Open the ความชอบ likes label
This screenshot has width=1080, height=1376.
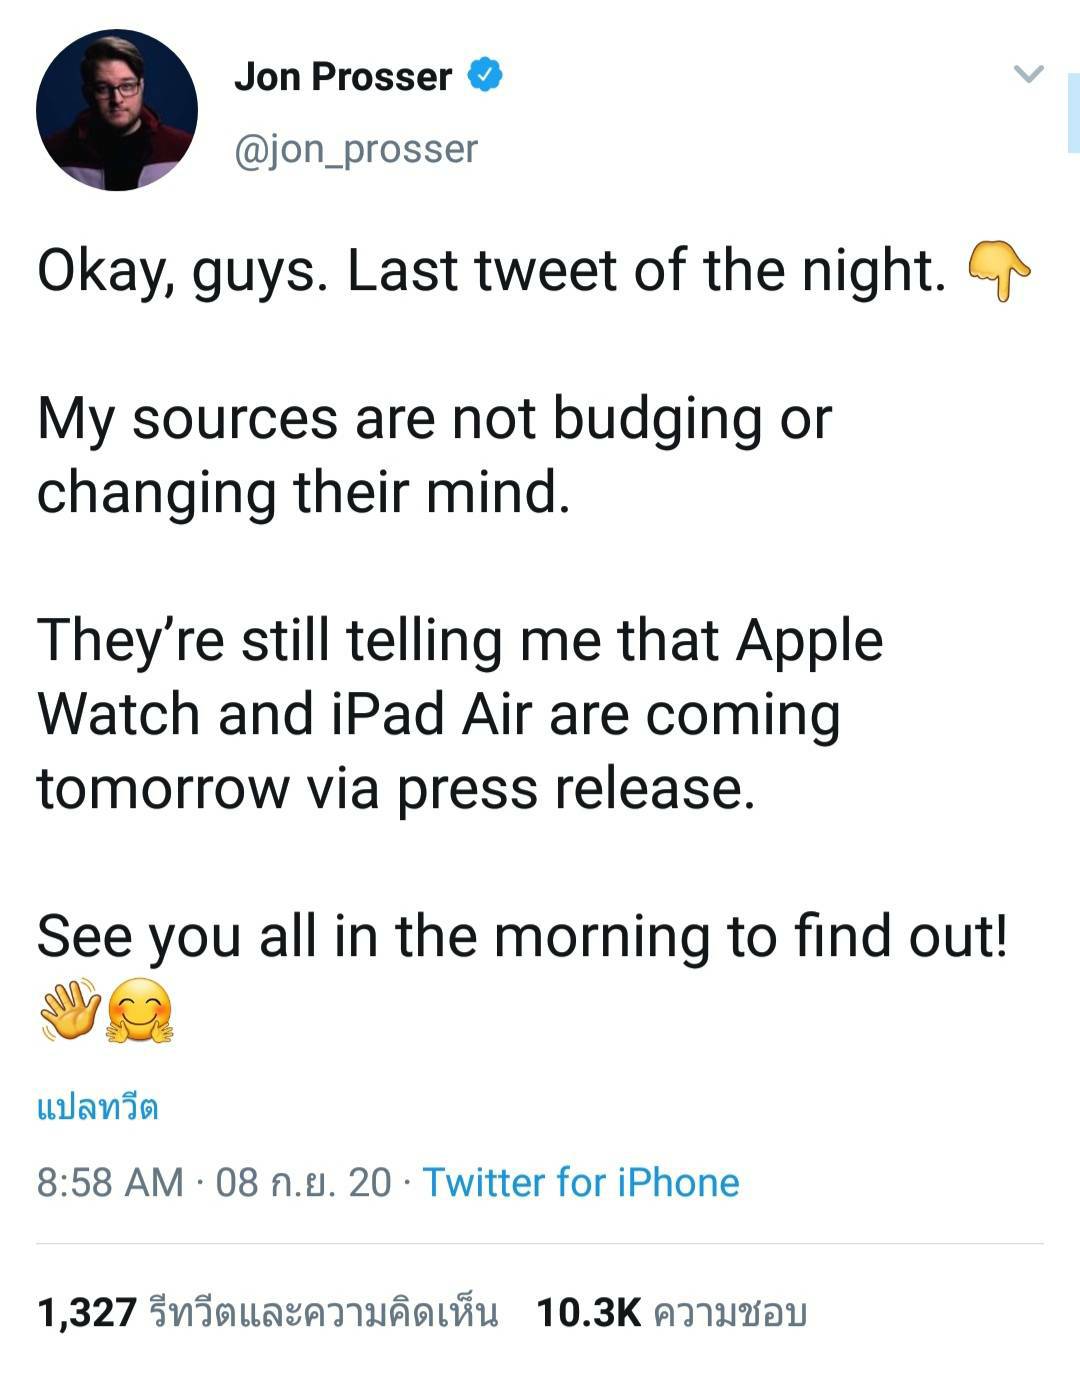coord(730,1313)
